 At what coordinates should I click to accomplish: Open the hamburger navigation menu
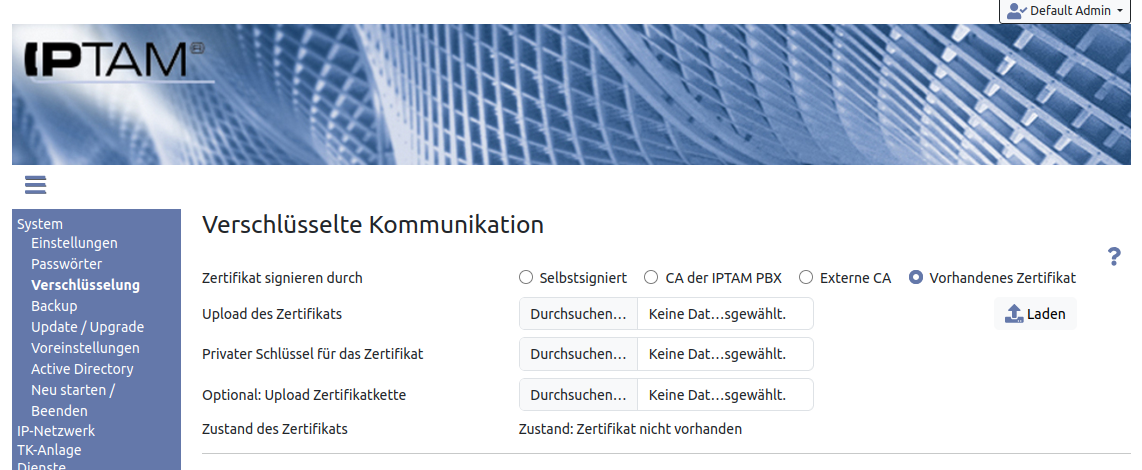pos(36,185)
